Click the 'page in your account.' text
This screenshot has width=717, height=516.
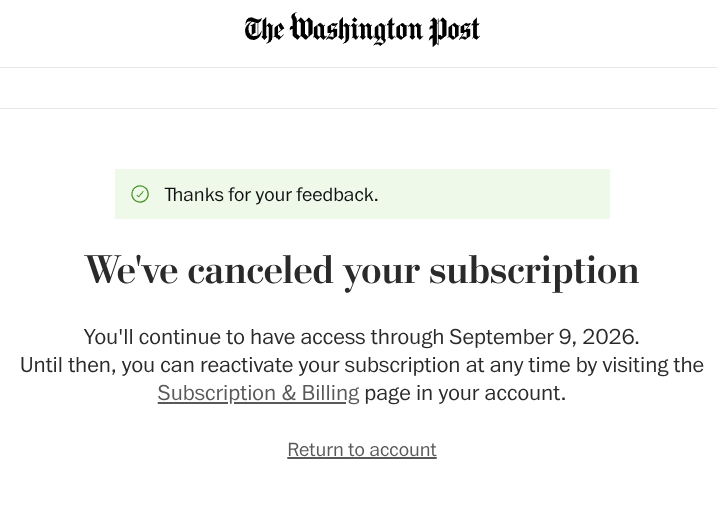click(x=465, y=393)
